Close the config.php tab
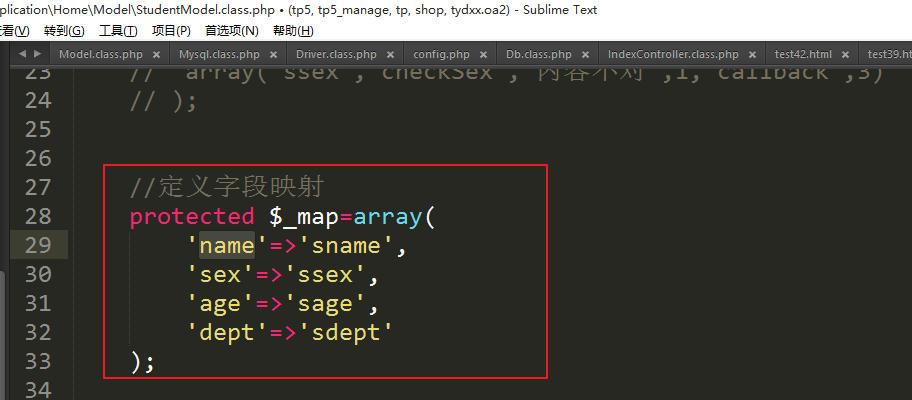The width and height of the screenshot is (912, 400). click(483, 55)
